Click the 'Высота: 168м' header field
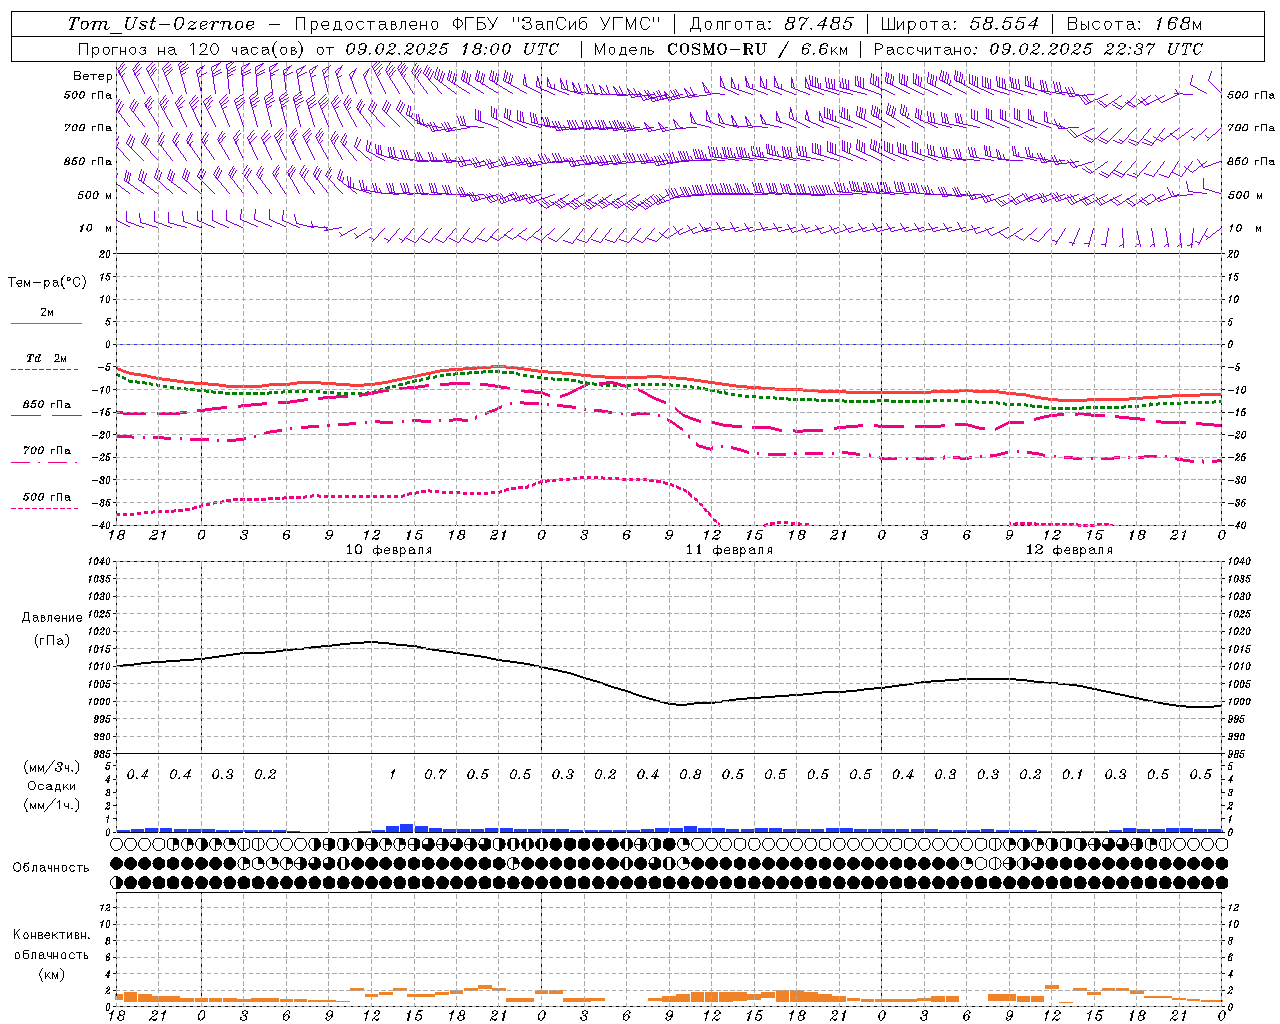This screenshot has width=1280, height=1024. 1134,24
